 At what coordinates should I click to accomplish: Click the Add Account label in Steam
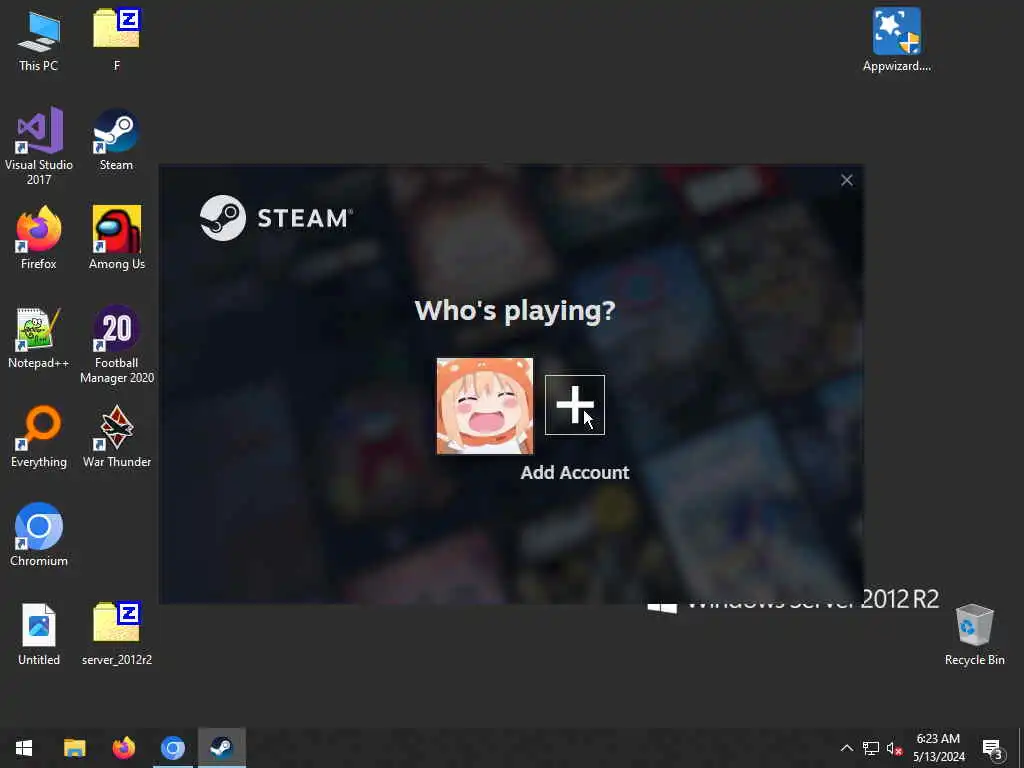575,472
